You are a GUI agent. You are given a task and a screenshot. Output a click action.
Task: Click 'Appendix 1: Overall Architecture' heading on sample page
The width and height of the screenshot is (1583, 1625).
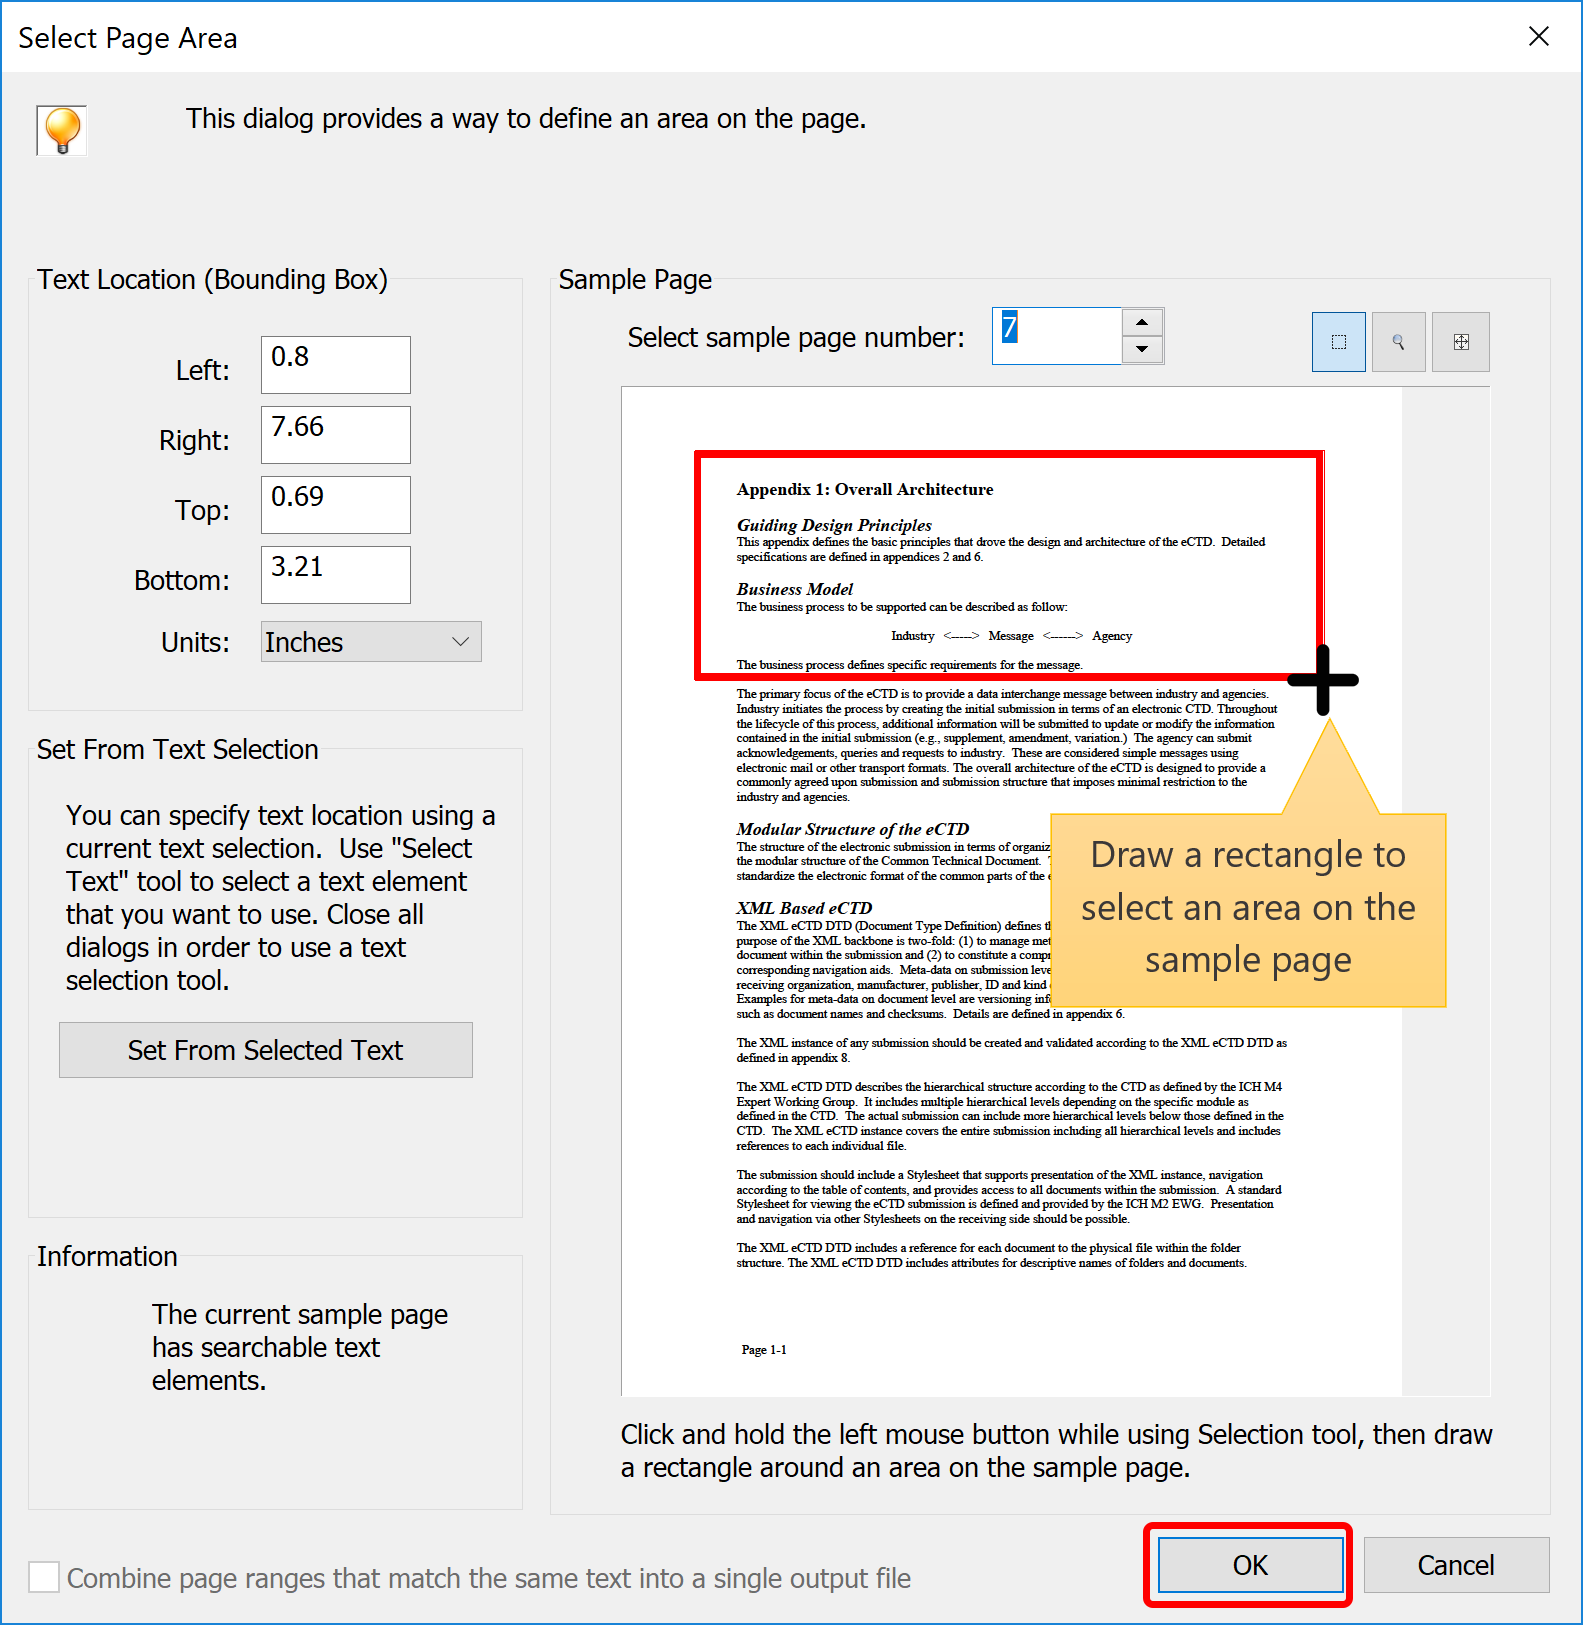click(865, 489)
